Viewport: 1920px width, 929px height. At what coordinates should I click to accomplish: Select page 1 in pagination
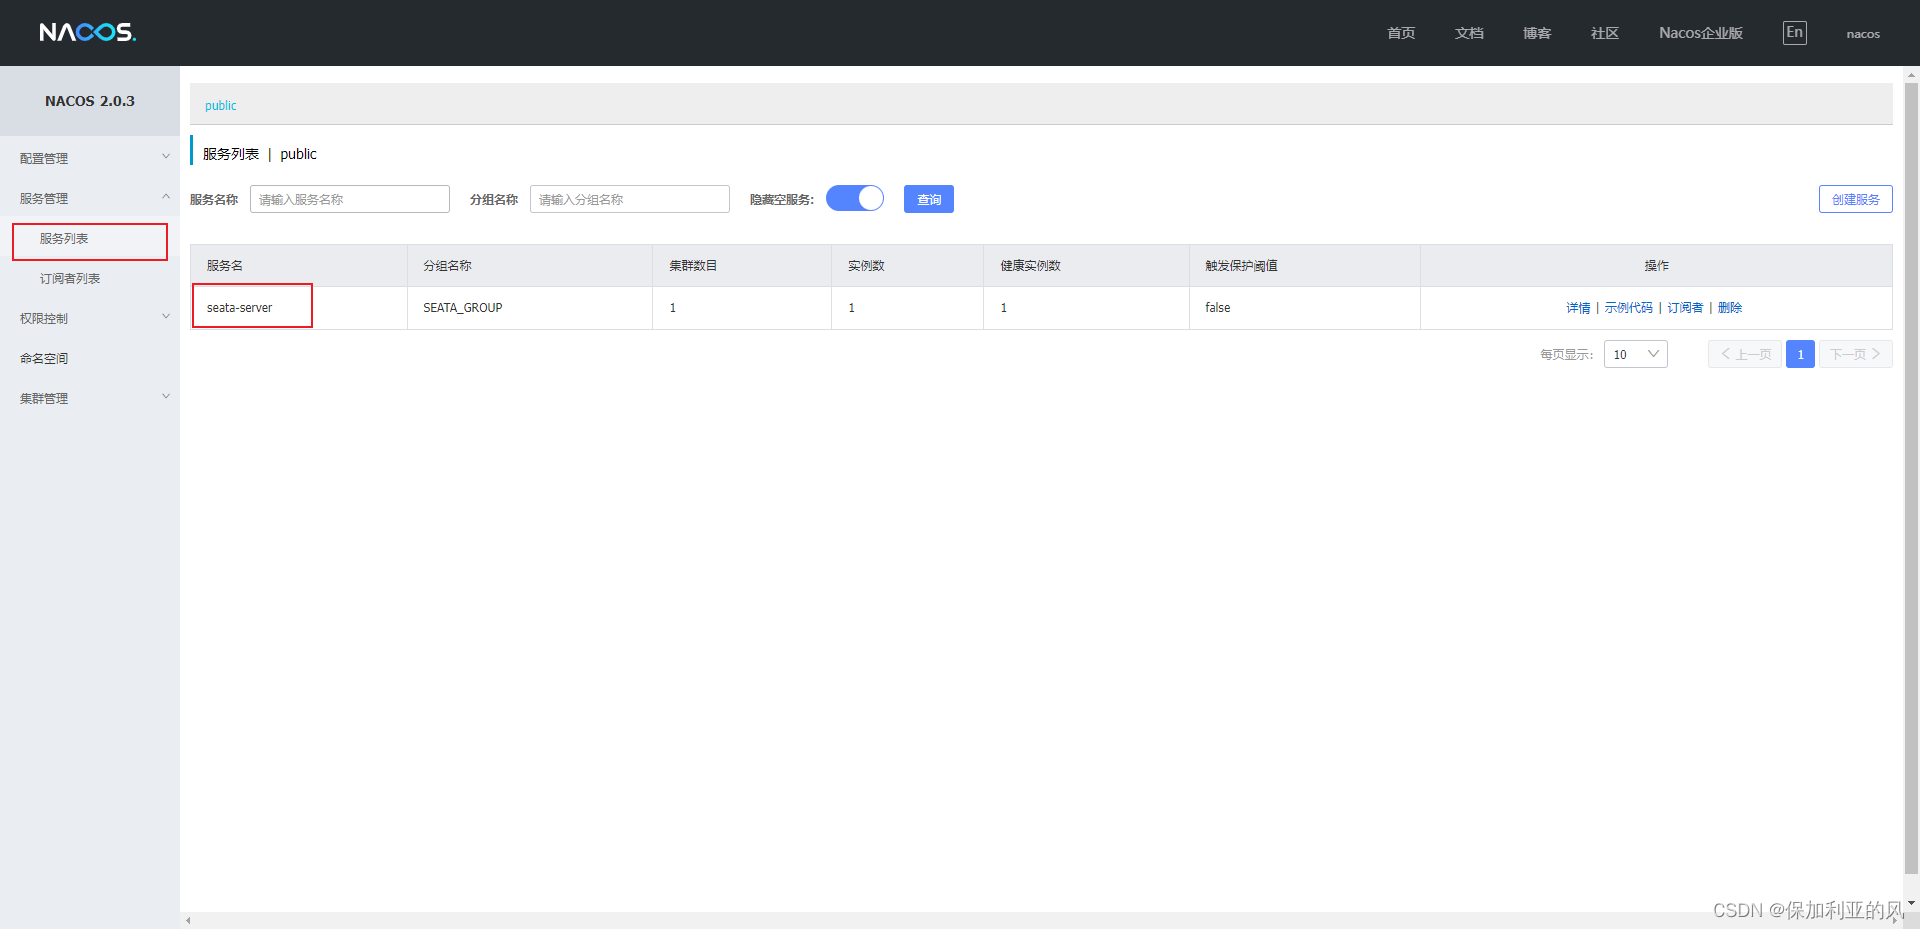(1800, 354)
